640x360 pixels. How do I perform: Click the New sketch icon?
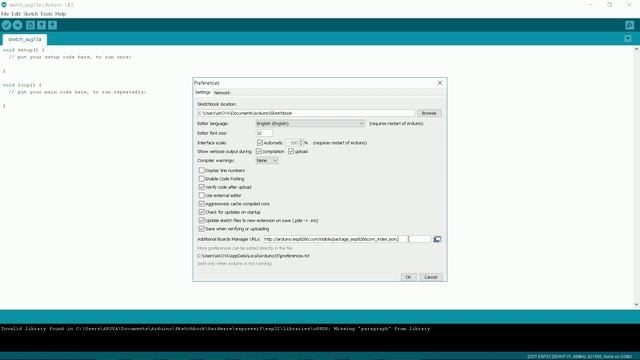point(30,25)
